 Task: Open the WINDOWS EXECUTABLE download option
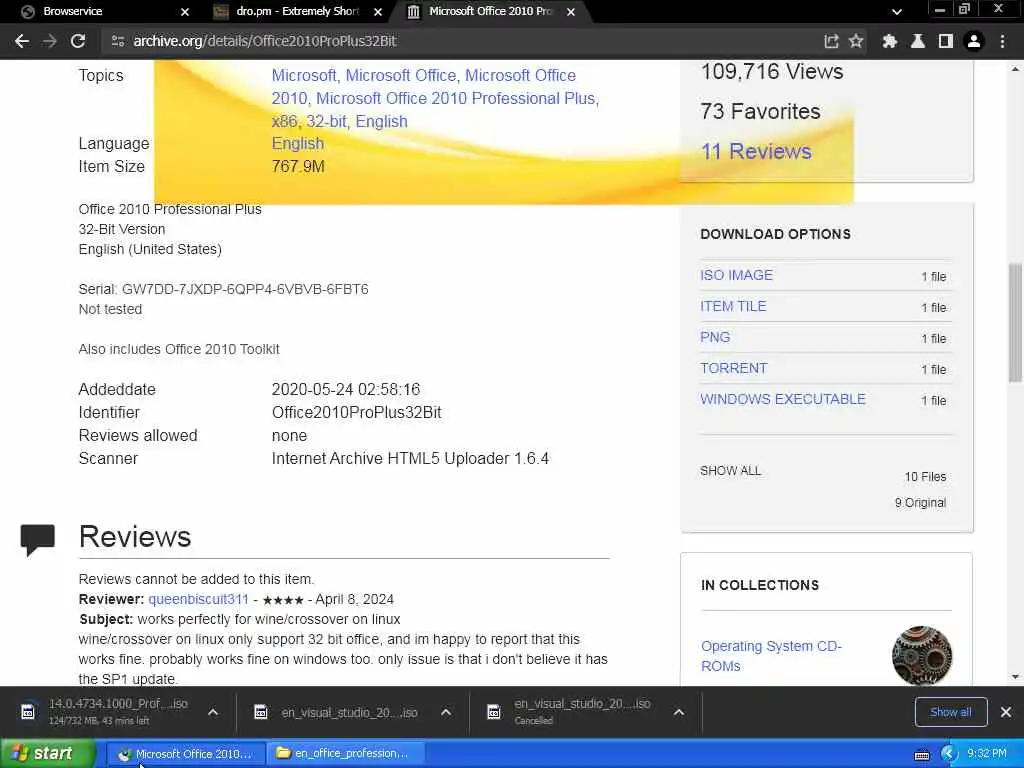[x=783, y=399]
